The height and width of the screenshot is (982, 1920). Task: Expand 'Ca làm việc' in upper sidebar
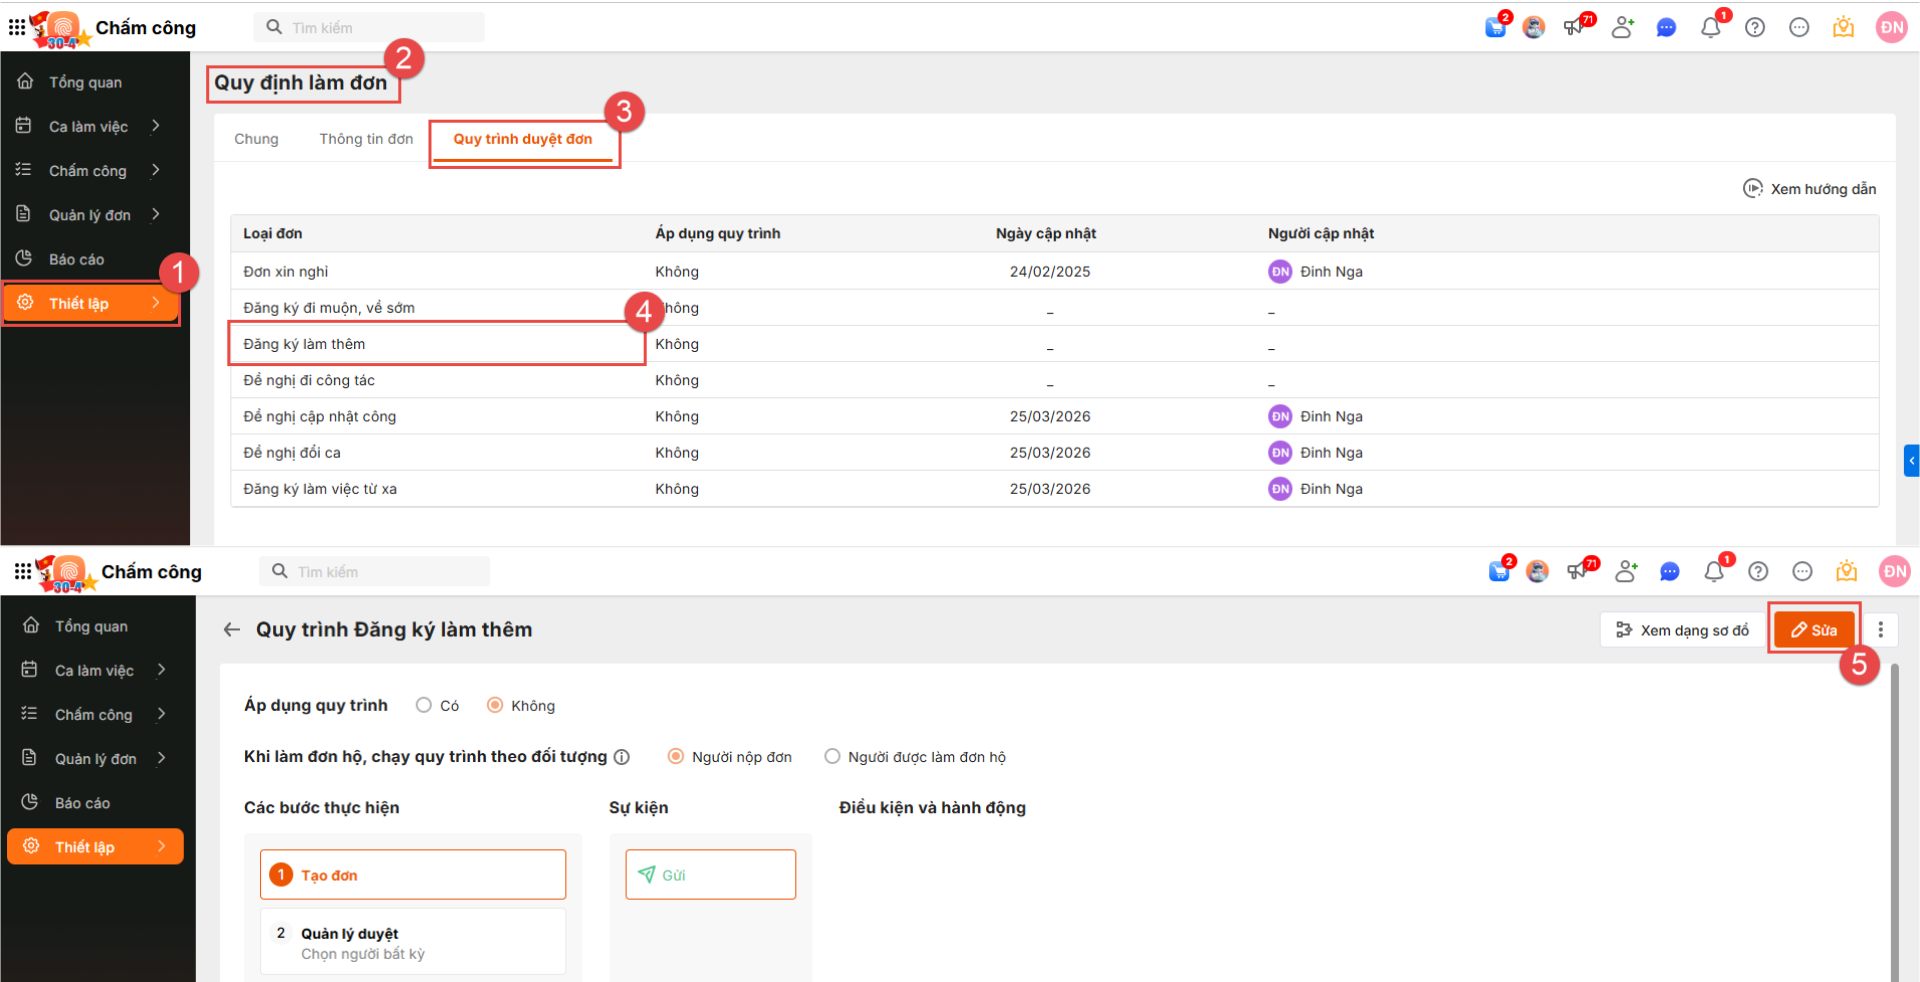[90, 127]
